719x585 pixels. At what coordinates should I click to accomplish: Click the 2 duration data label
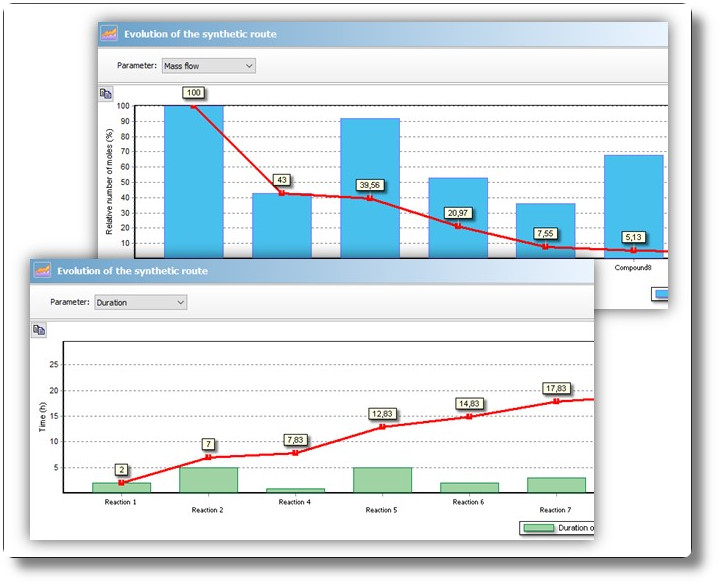click(122, 469)
